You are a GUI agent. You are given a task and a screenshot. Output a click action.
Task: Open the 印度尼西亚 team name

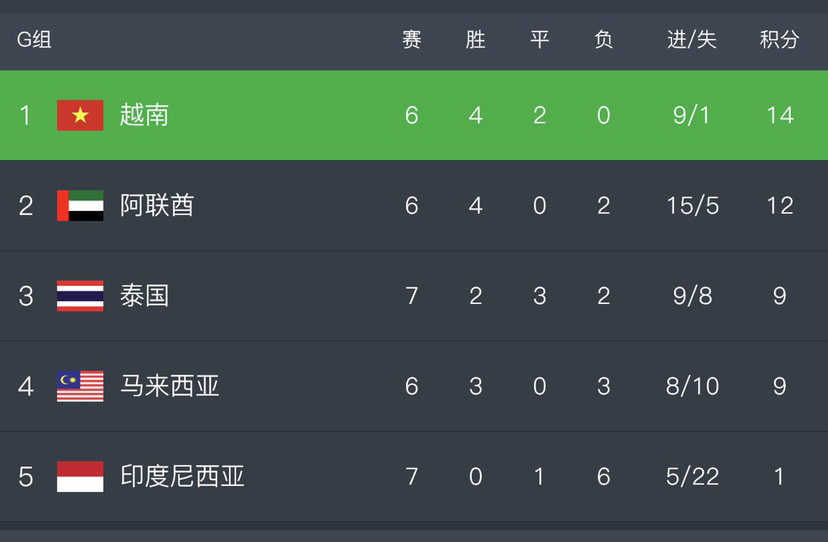point(182,476)
